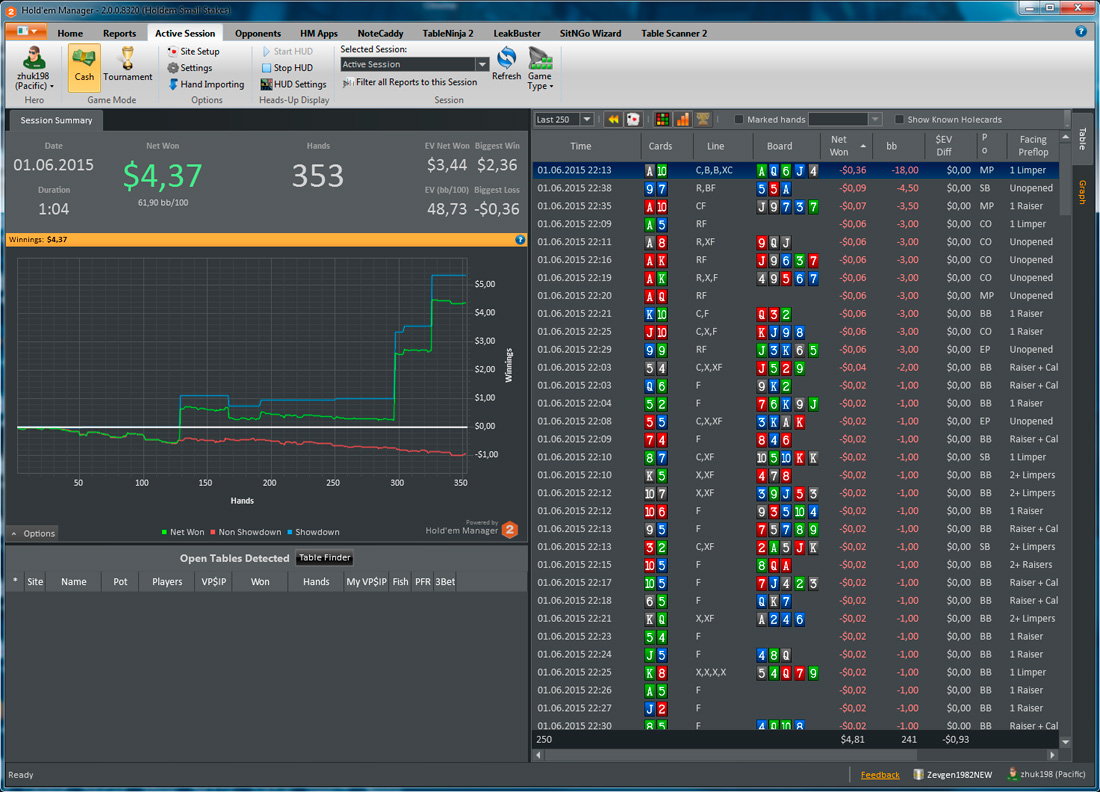The width and height of the screenshot is (1100, 792).
Task: Click the Start HUD play icon
Action: click(266, 51)
